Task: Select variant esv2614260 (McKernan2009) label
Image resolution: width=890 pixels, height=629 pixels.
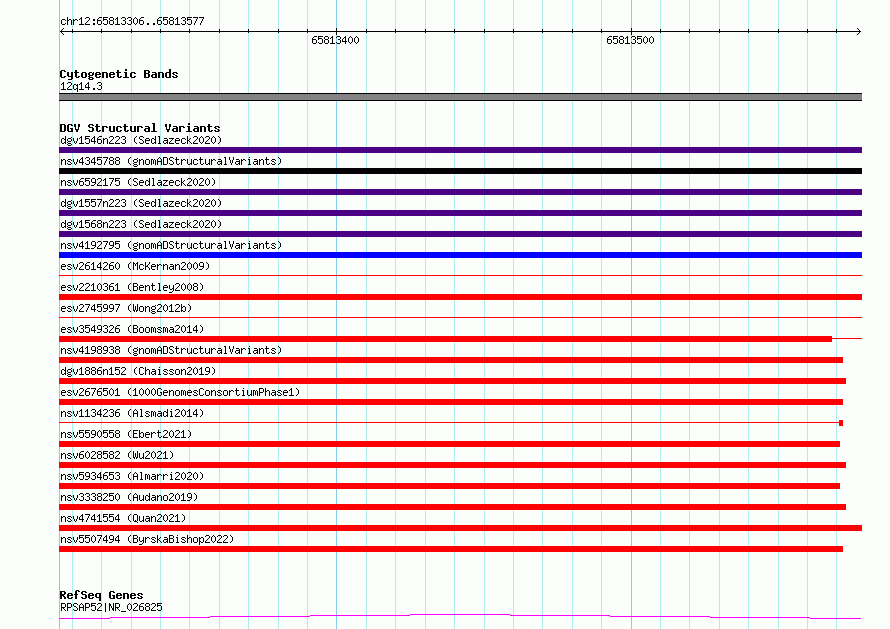Action: tap(135, 266)
